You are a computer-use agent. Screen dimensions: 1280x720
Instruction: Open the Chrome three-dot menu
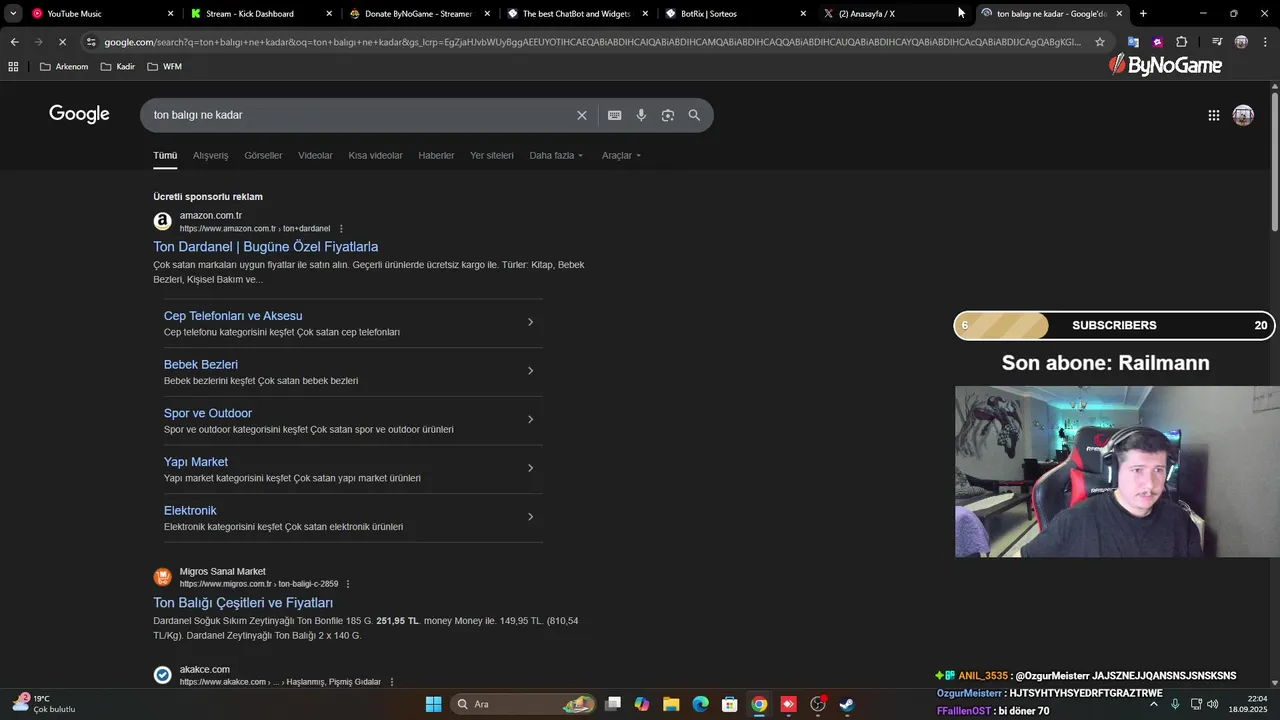click(x=1265, y=42)
